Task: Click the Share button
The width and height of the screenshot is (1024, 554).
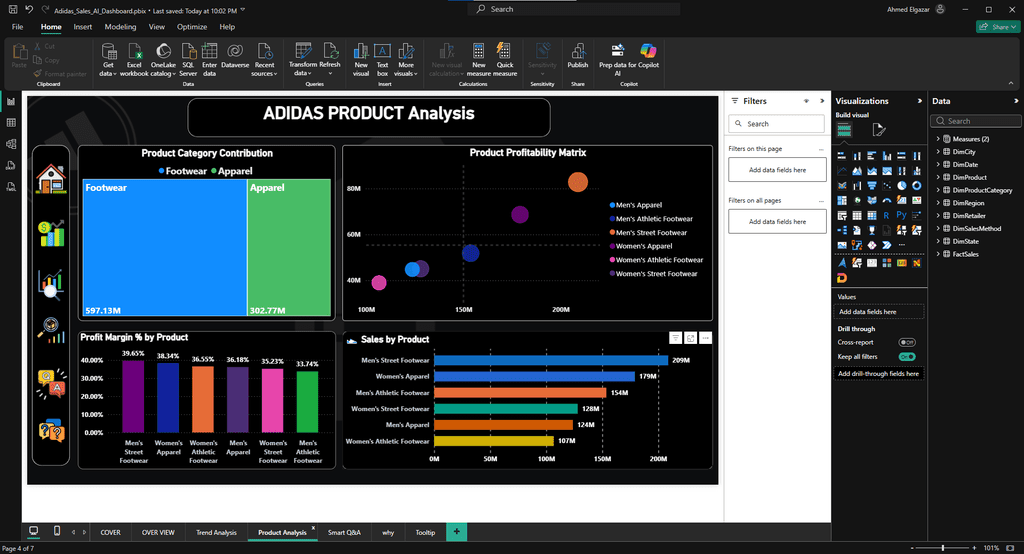Action: [x=999, y=27]
